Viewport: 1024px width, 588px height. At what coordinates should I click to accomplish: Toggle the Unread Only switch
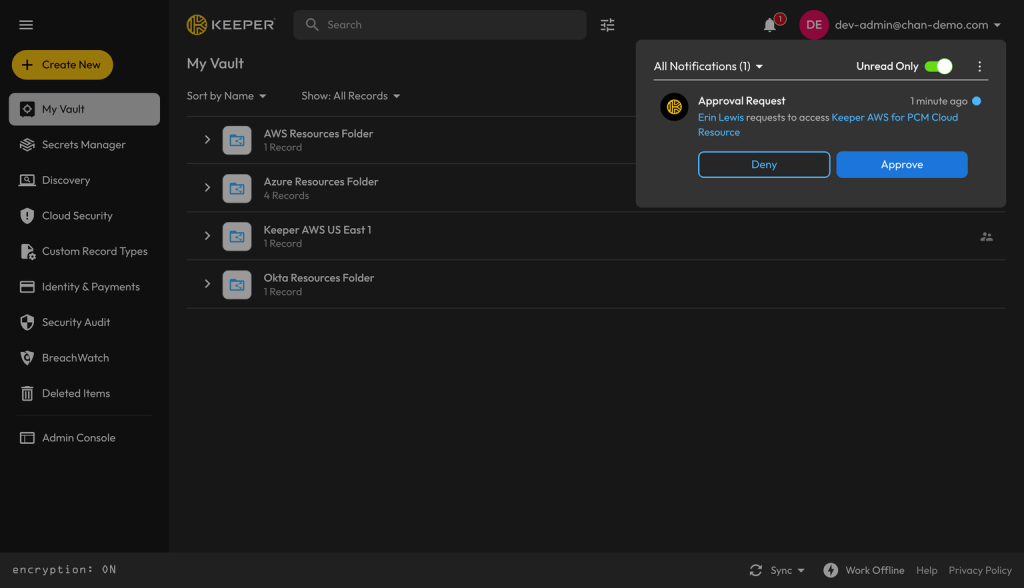[x=938, y=67]
